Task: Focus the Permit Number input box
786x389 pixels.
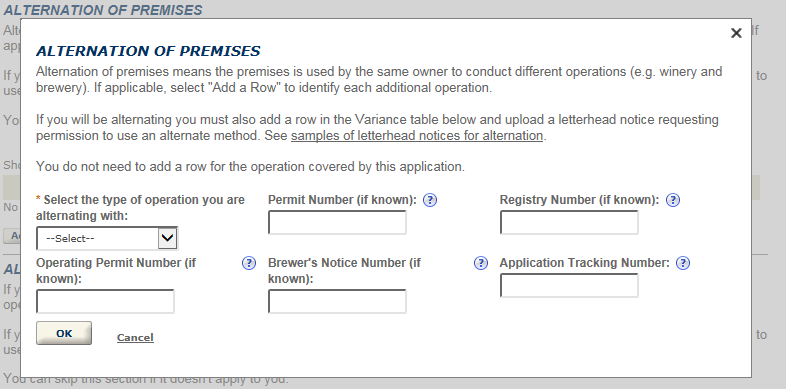Action: (x=337, y=222)
